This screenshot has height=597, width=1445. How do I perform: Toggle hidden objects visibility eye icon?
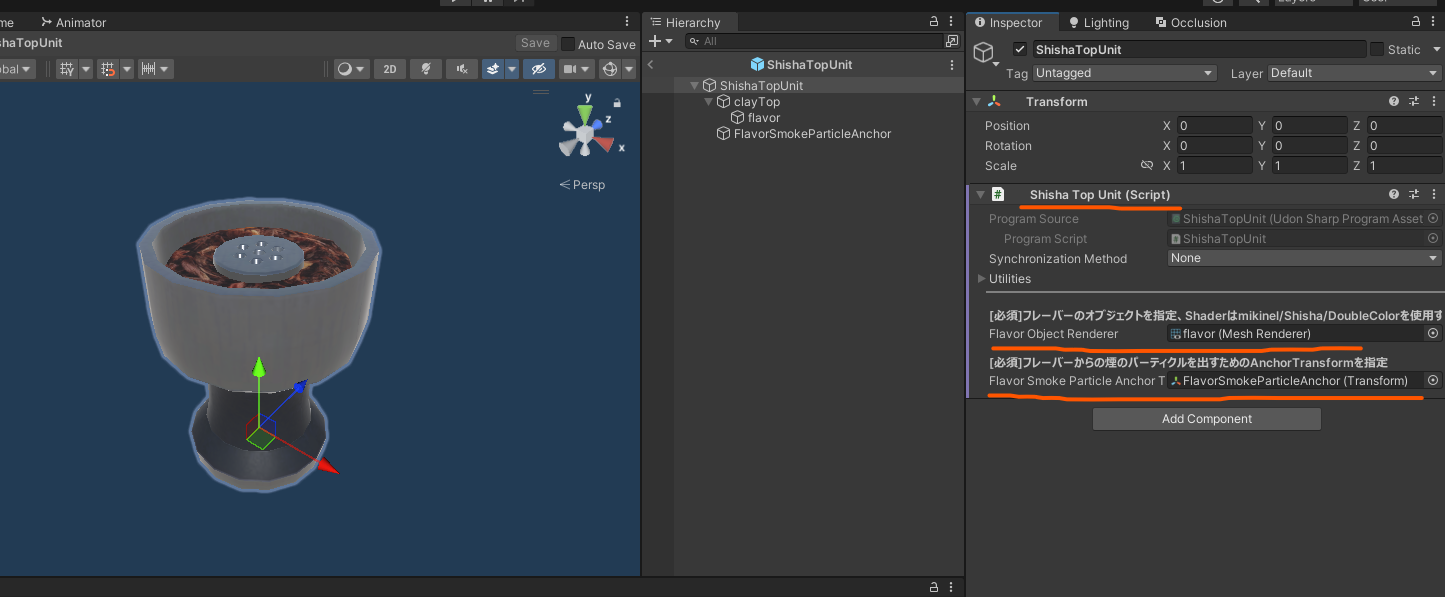538,69
